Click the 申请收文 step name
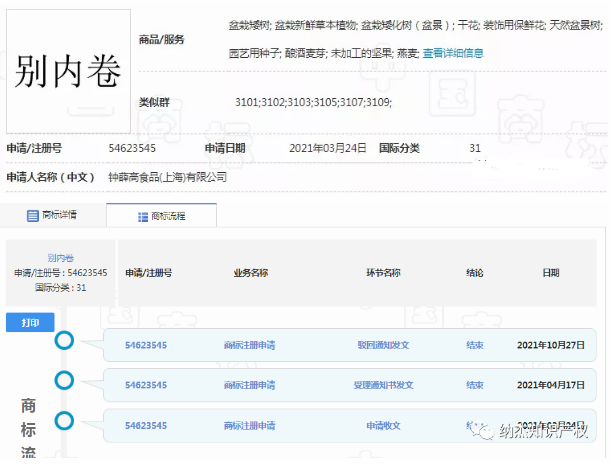The image size is (612, 466). coord(383,425)
